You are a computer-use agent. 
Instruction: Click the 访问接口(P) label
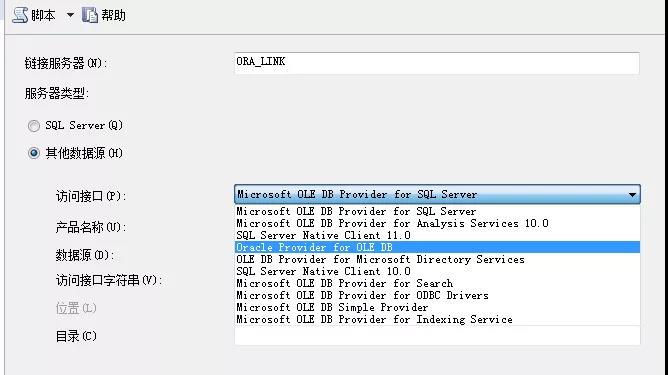click(x=91, y=196)
